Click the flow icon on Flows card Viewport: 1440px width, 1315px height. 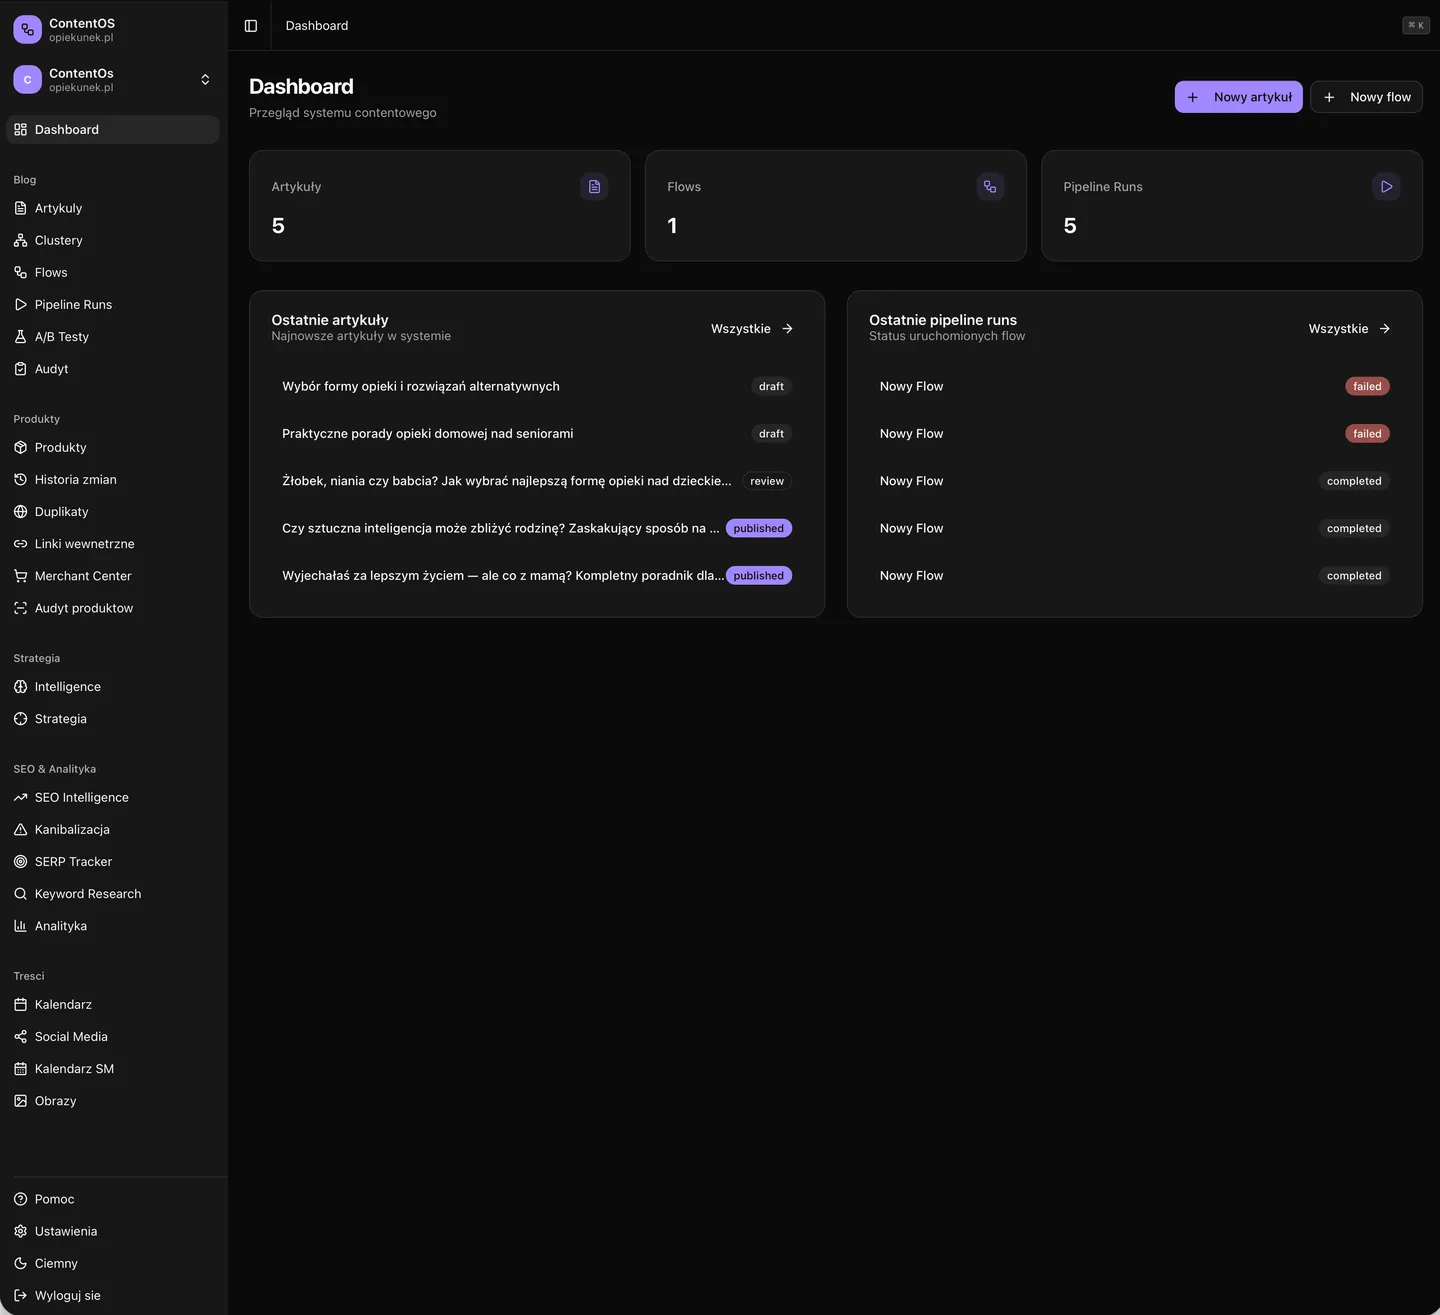(x=990, y=187)
